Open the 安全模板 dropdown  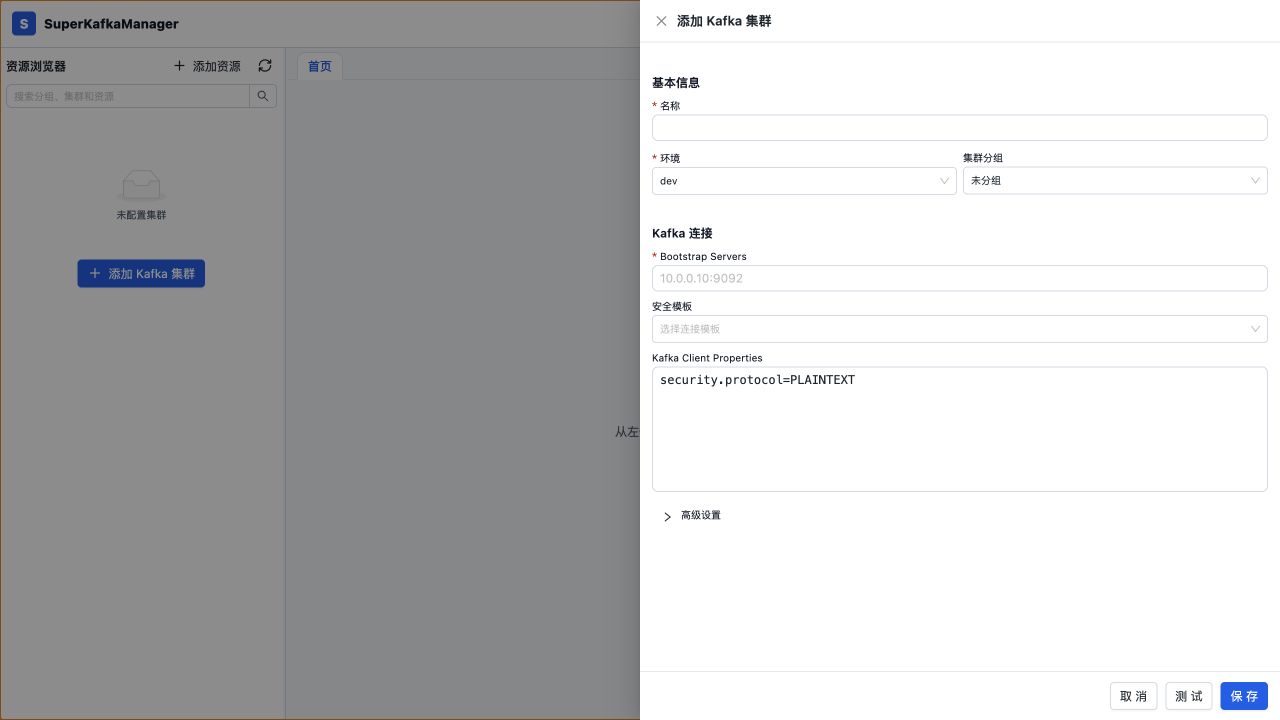click(960, 329)
